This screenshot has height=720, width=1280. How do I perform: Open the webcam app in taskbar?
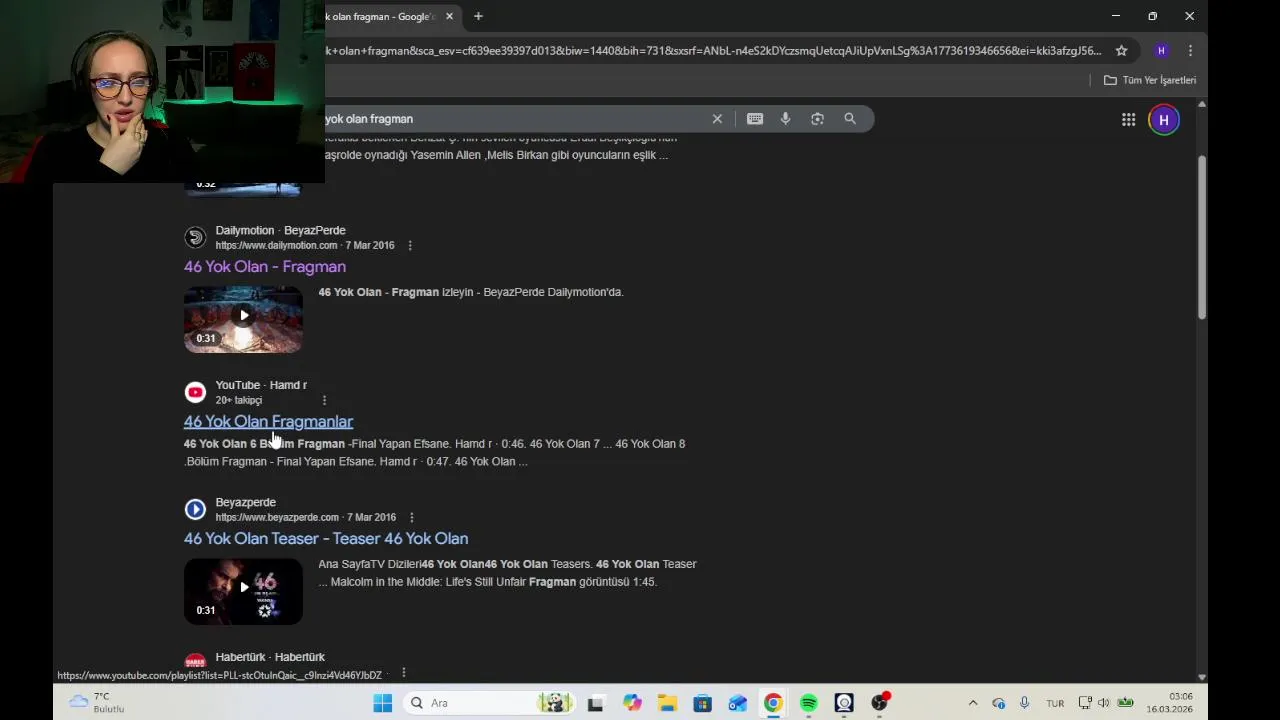(844, 703)
